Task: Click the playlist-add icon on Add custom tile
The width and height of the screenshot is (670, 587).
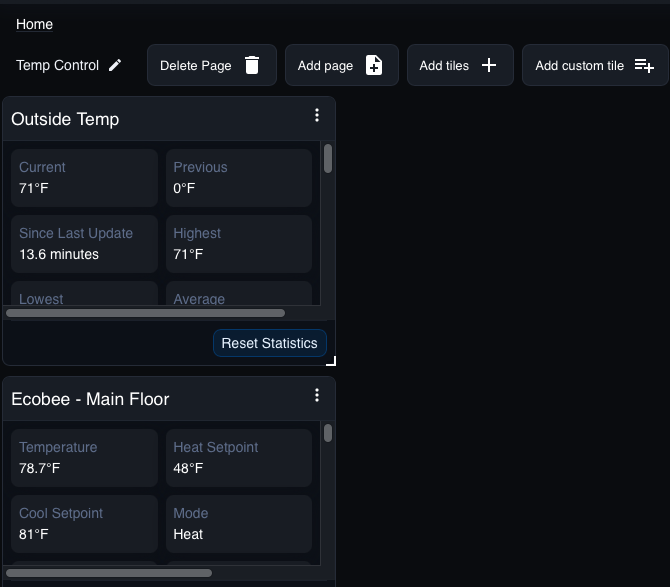Action: point(644,65)
